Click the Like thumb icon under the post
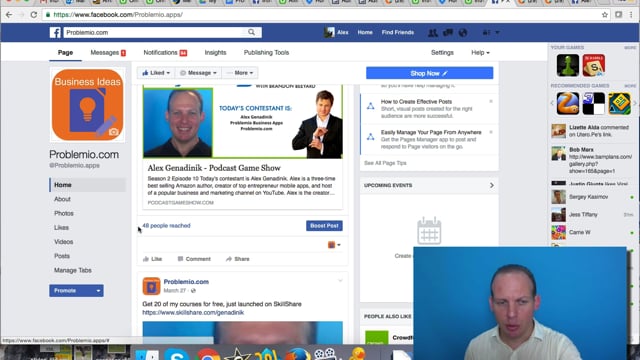 [146, 259]
